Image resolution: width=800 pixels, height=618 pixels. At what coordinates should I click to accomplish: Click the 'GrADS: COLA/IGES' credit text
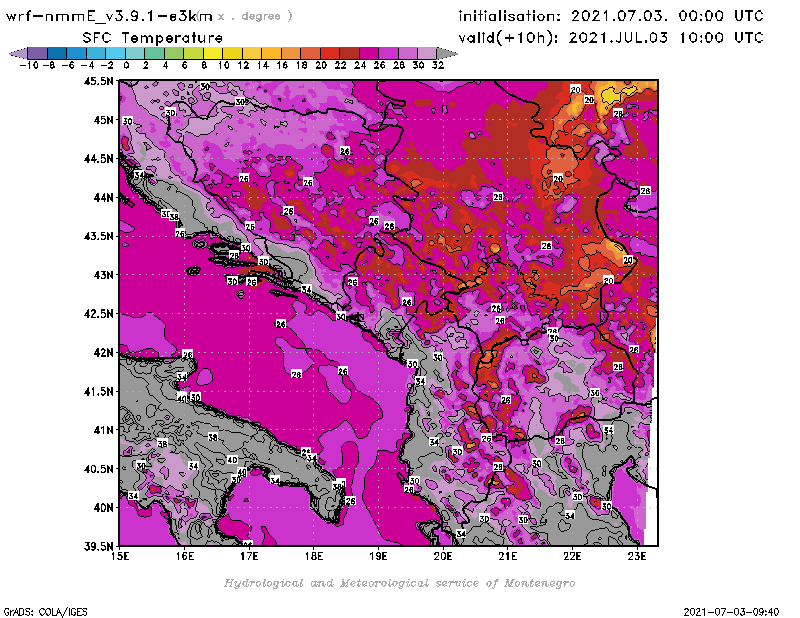(x=46, y=612)
